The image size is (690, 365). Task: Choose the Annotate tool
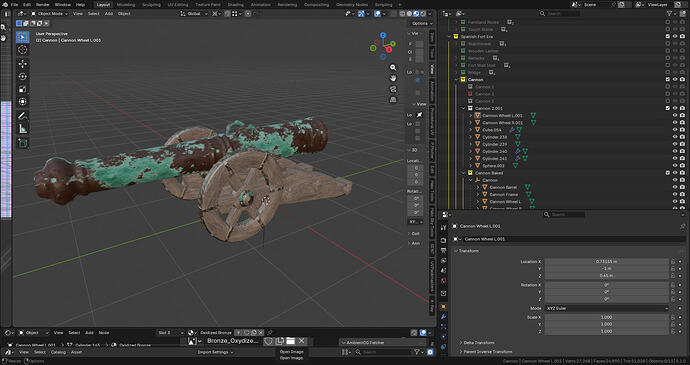click(22, 116)
